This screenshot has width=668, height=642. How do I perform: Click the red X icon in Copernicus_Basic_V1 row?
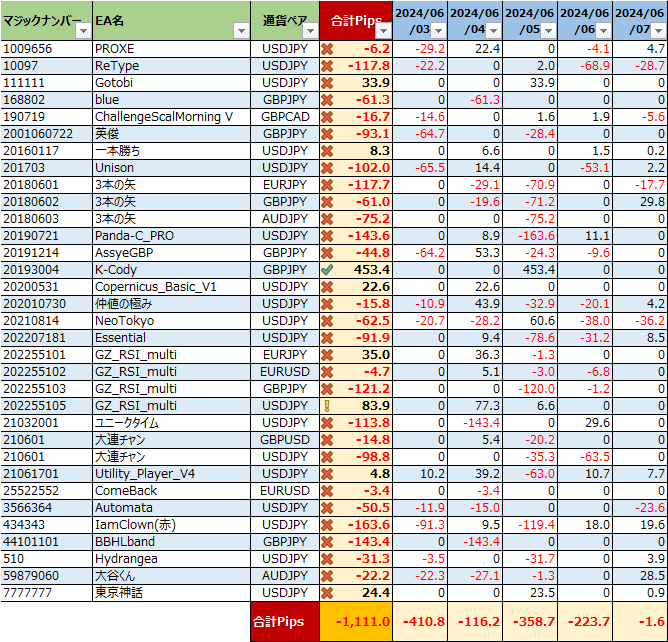327,287
